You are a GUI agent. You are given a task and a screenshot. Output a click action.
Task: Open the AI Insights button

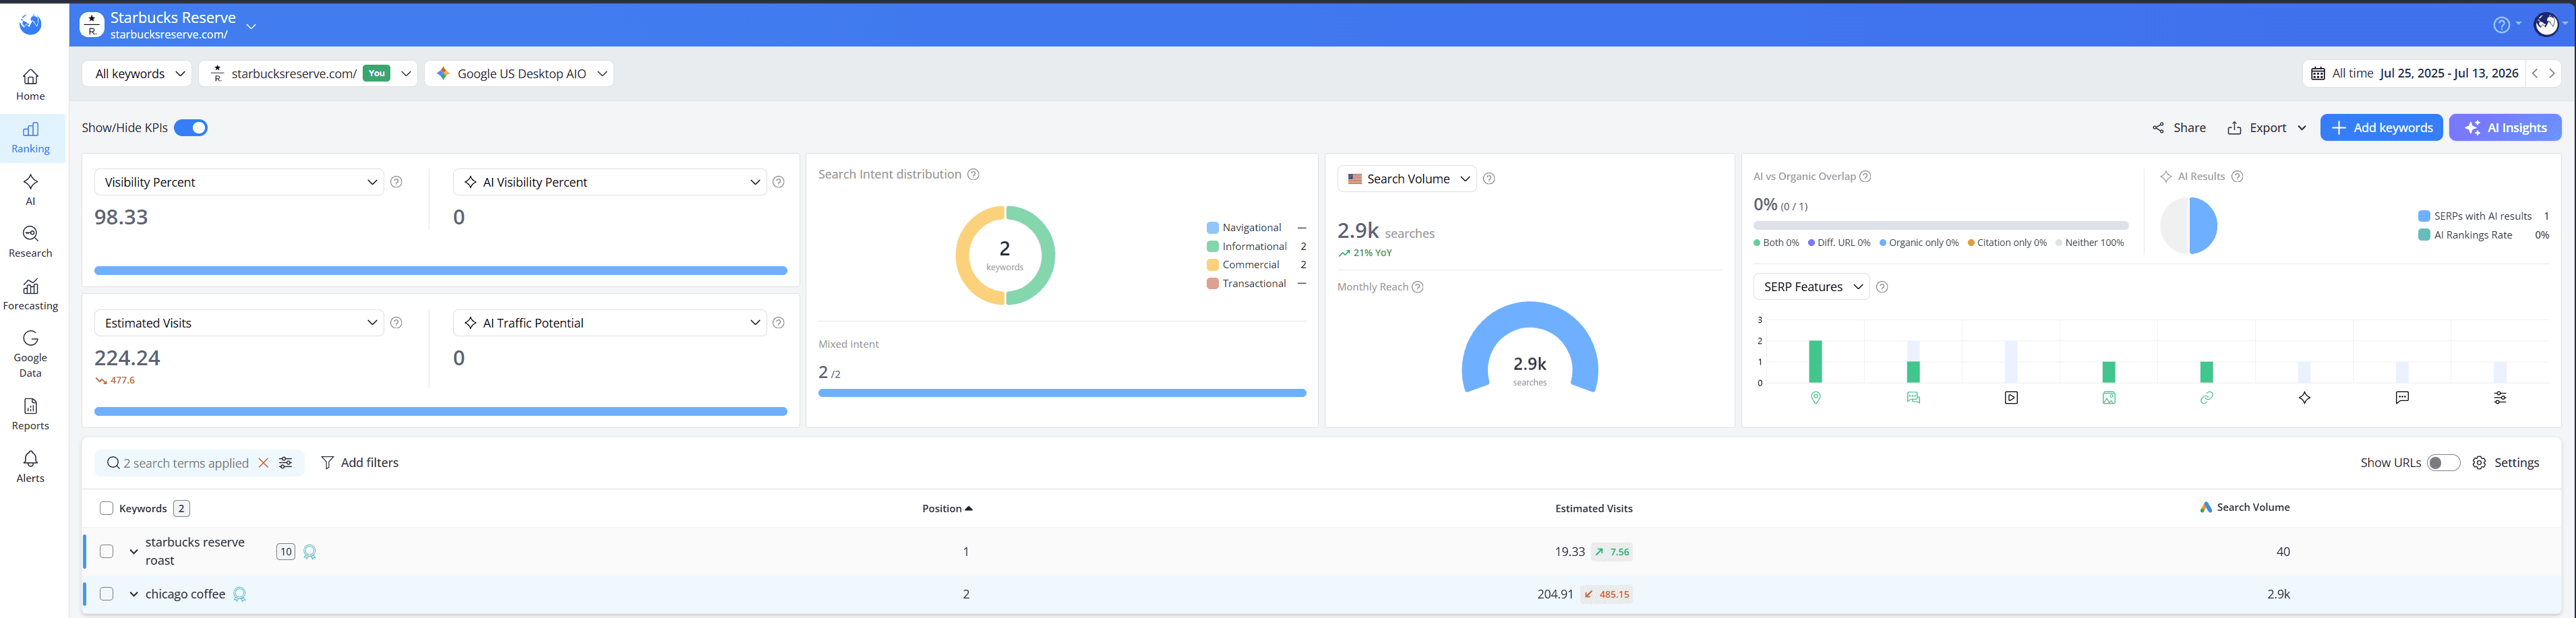pos(2505,128)
